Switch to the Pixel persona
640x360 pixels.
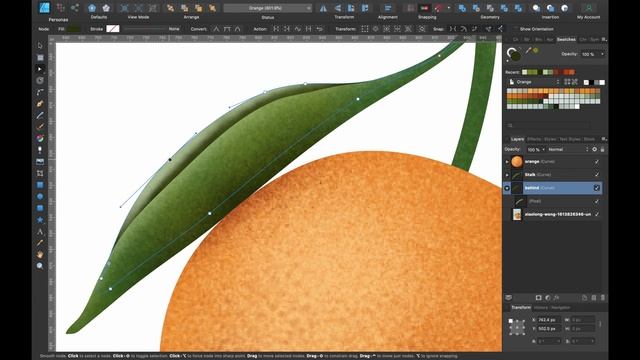click(x=60, y=8)
